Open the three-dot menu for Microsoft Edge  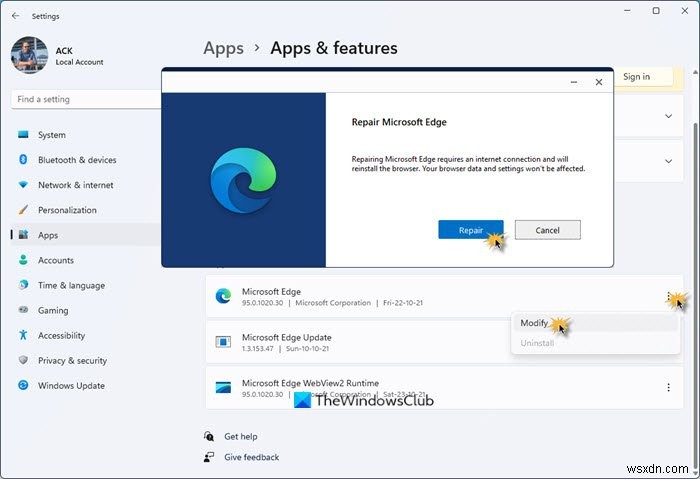click(668, 296)
